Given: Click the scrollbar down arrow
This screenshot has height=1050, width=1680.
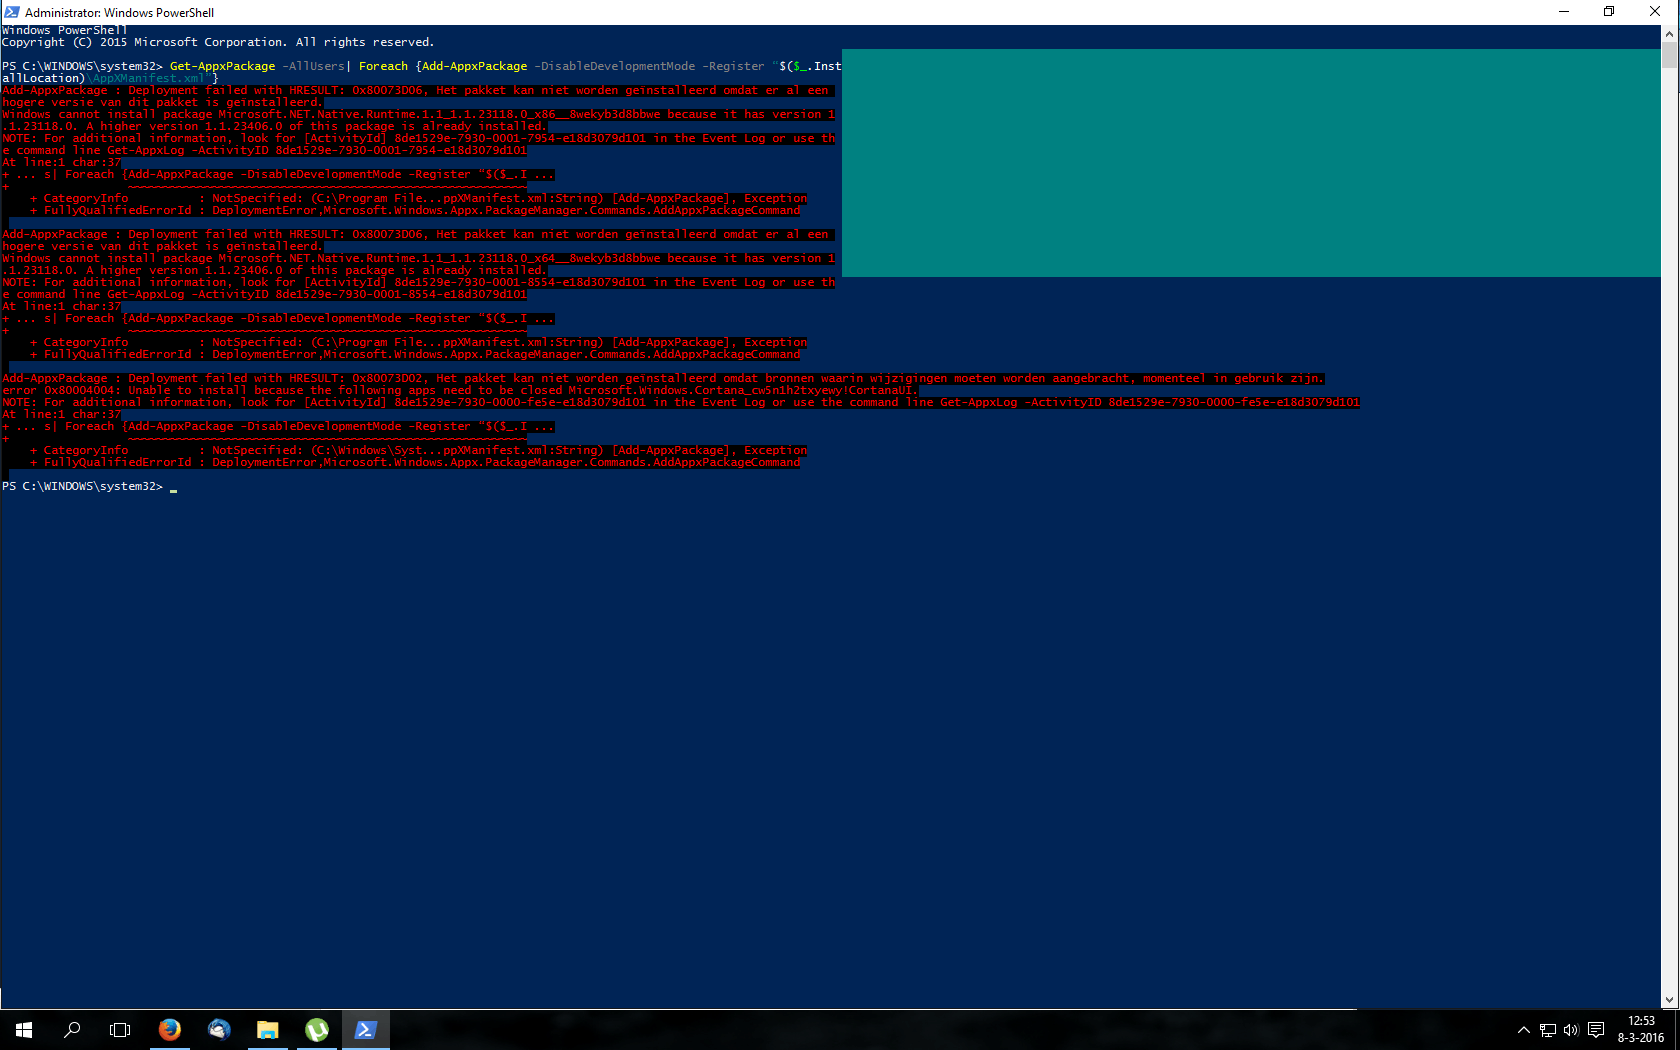Looking at the screenshot, I should [x=1669, y=1000].
